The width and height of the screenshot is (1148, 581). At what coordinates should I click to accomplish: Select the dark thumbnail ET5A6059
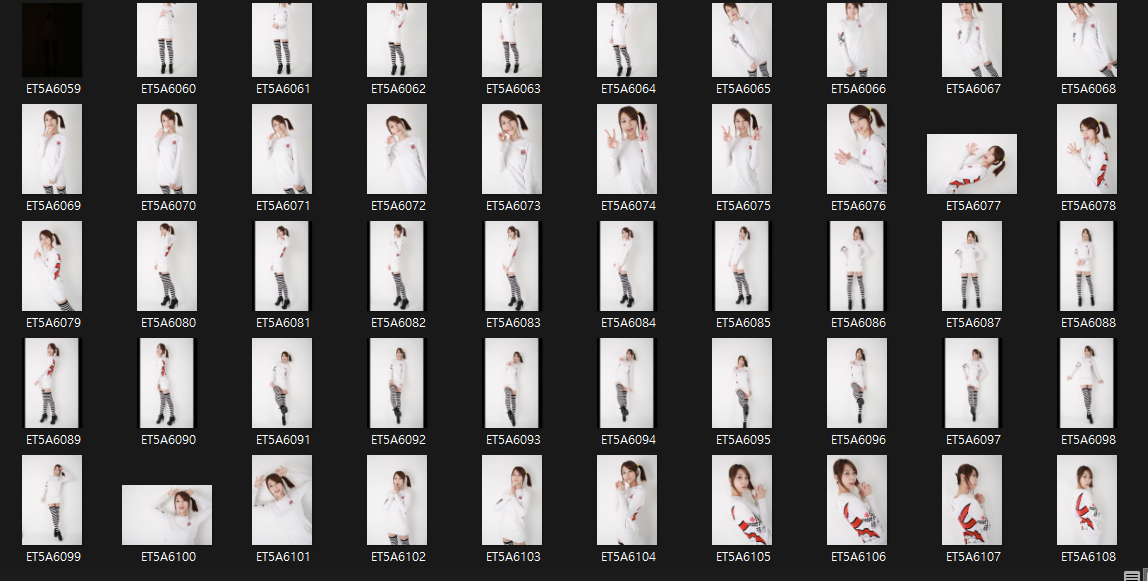pyautogui.click(x=52, y=40)
